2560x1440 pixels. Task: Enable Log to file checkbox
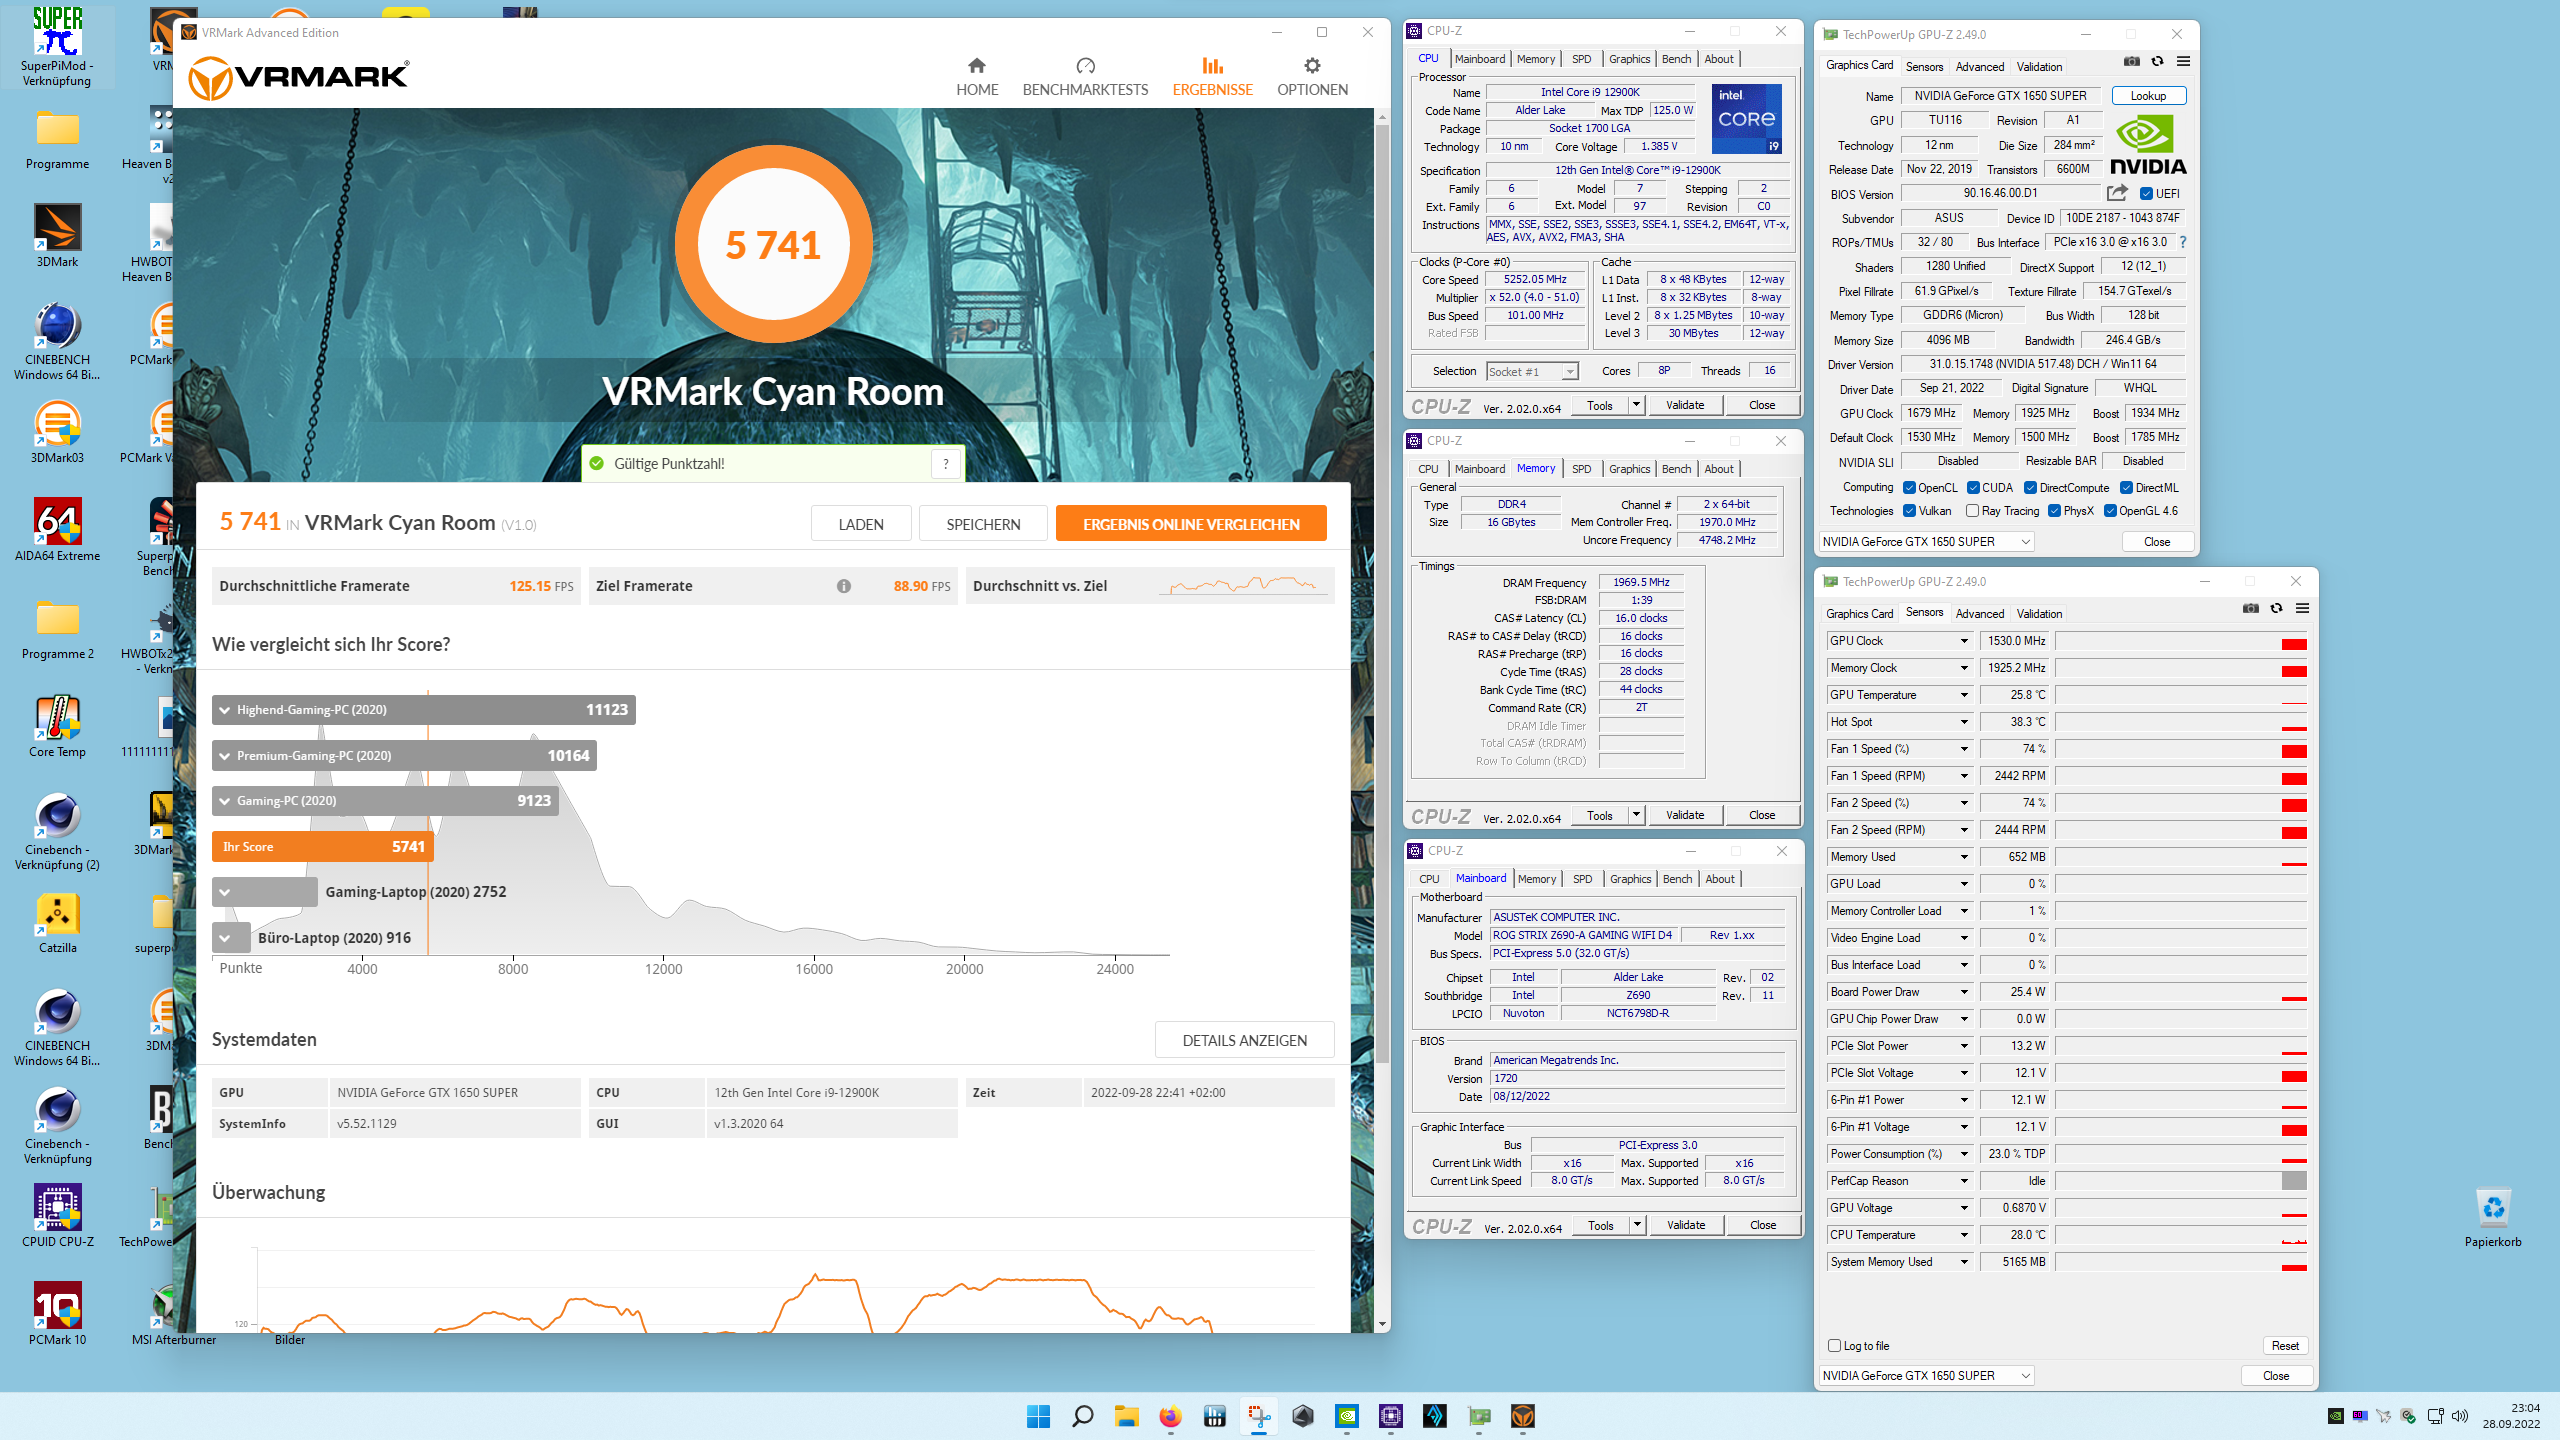(x=1834, y=1346)
